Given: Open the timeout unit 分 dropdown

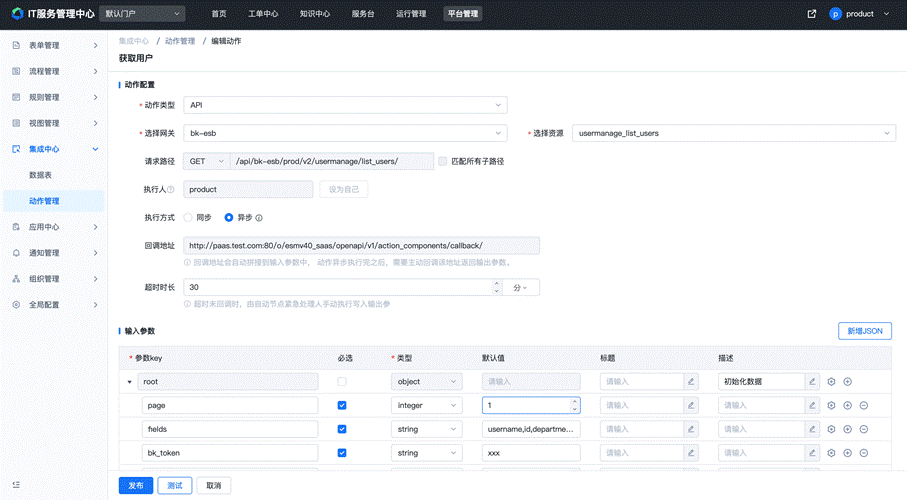Looking at the screenshot, I should click(x=521, y=287).
